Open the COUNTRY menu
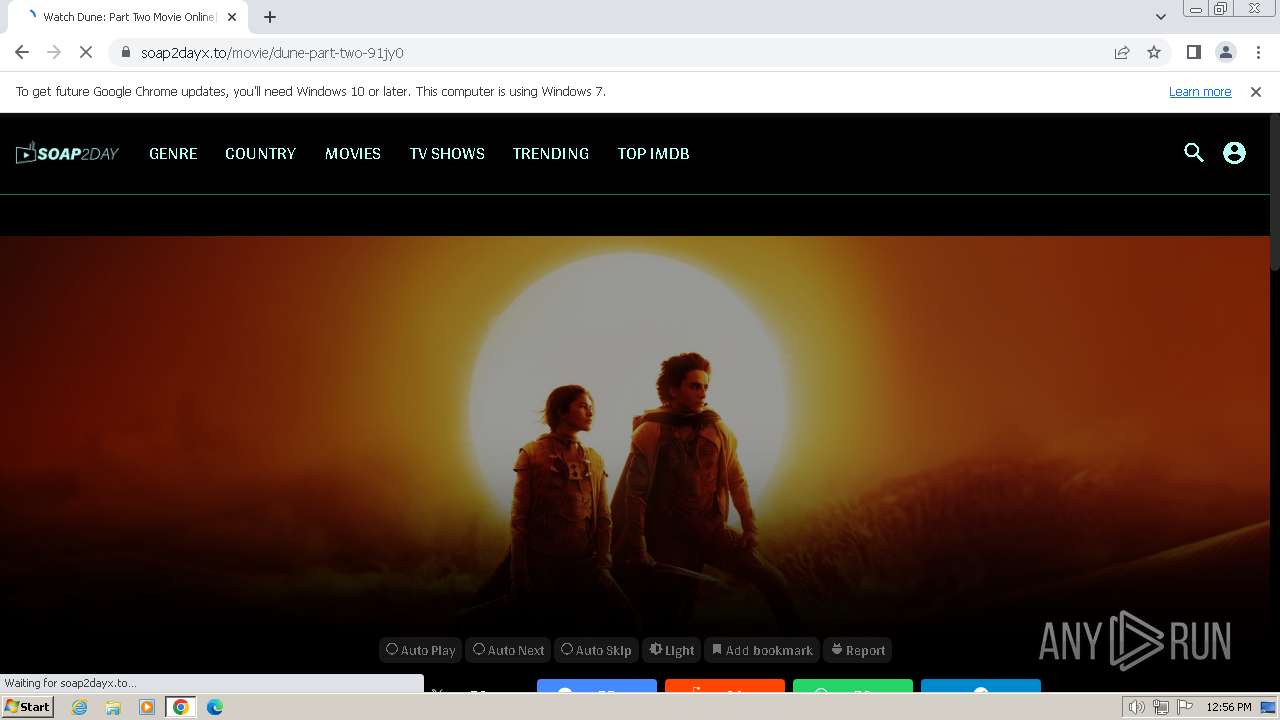Viewport: 1280px width, 720px height. pyautogui.click(x=260, y=153)
